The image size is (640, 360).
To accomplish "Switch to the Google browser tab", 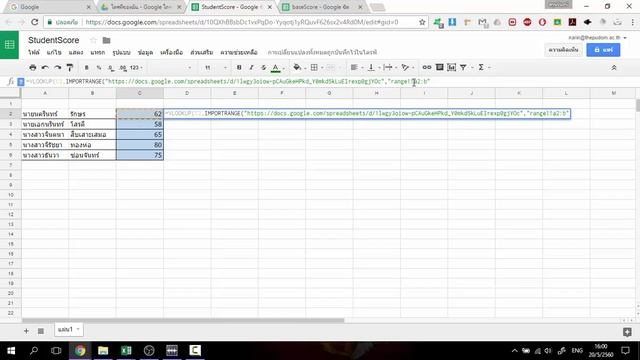I will (50, 7).
